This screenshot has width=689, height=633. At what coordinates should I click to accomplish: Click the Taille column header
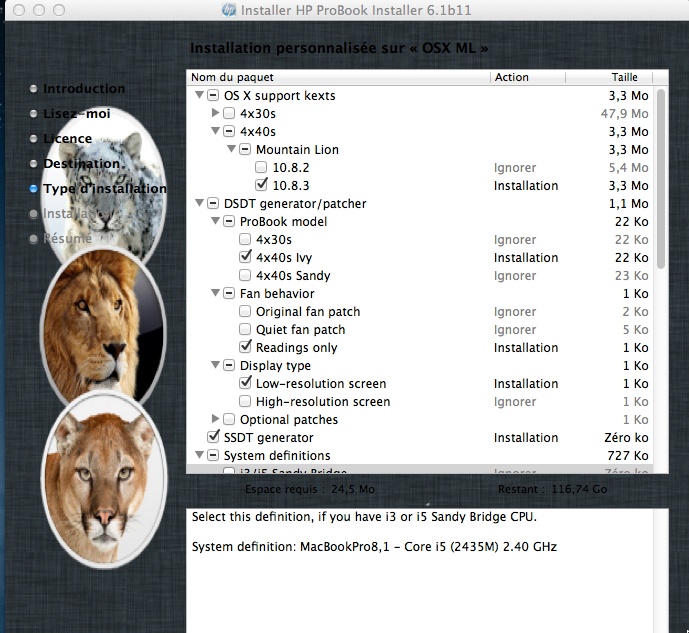tap(609, 77)
